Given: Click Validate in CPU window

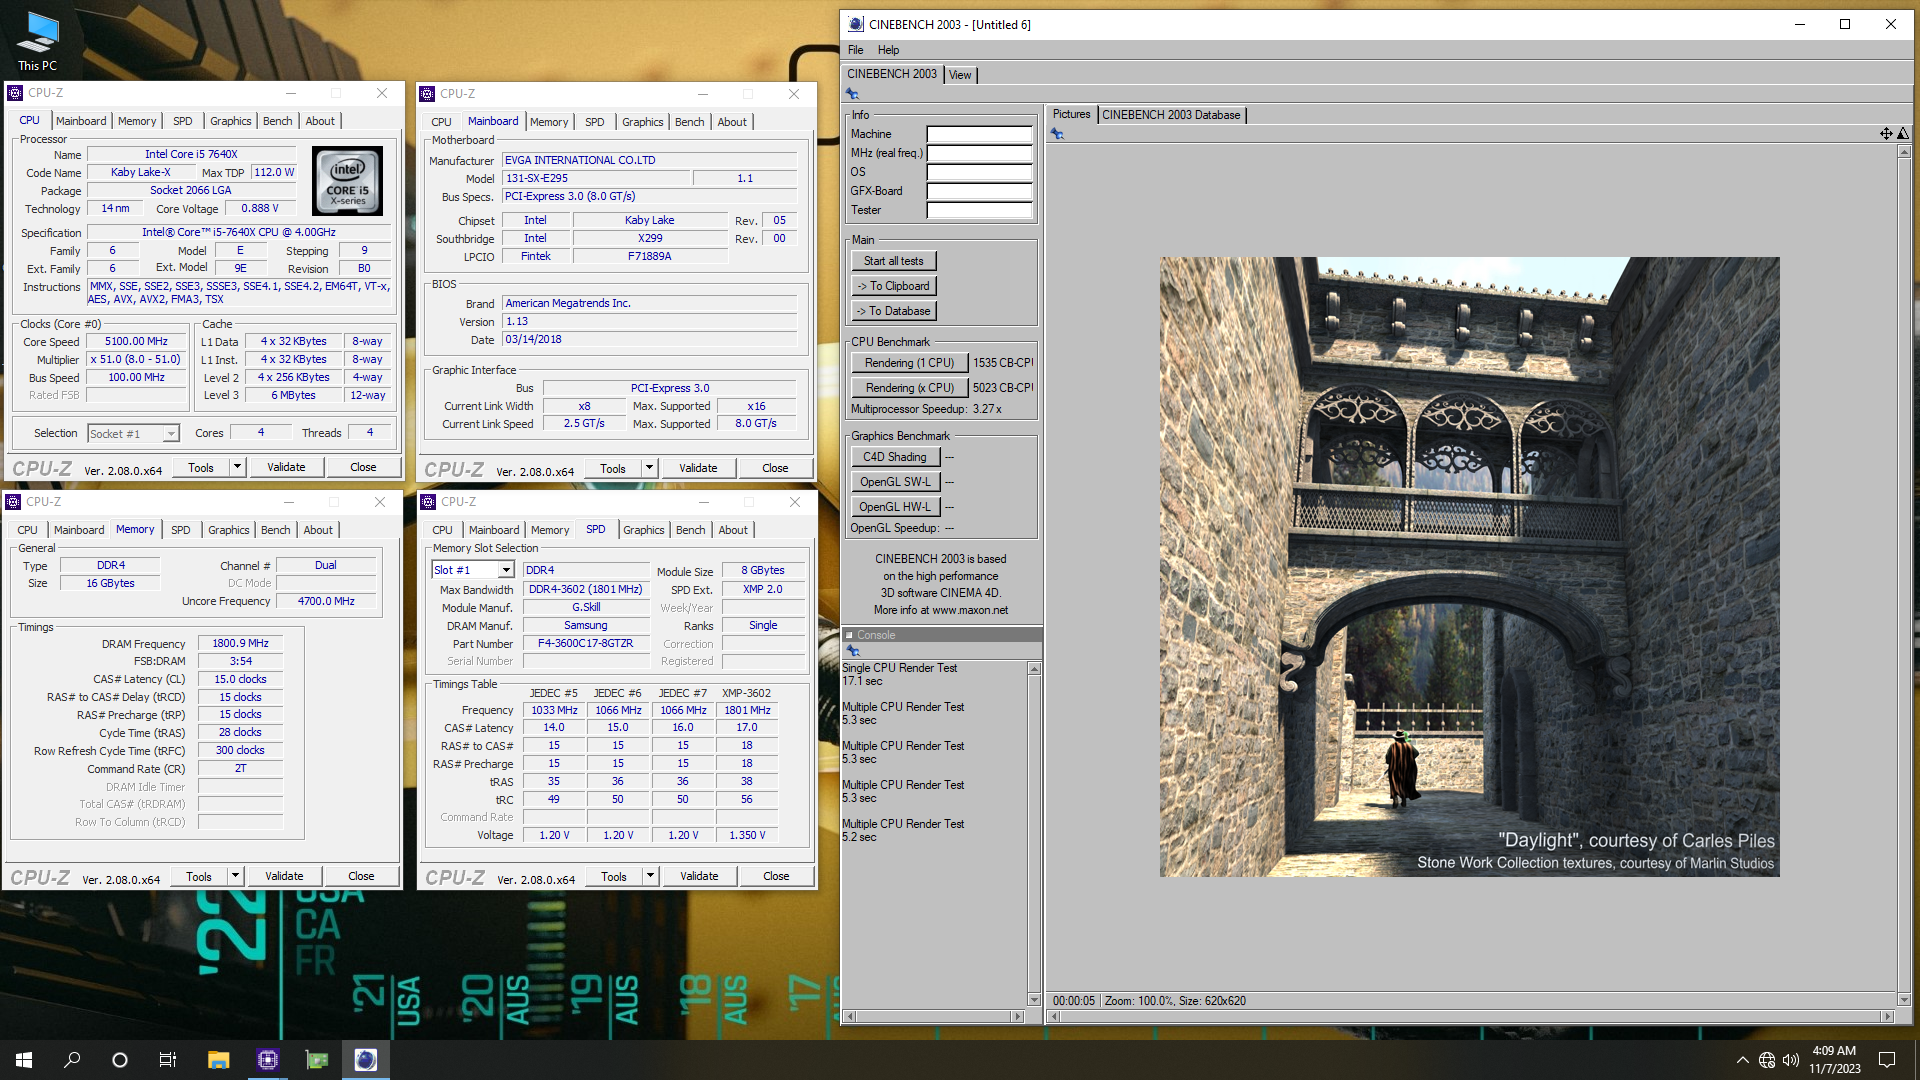Looking at the screenshot, I should point(286,467).
